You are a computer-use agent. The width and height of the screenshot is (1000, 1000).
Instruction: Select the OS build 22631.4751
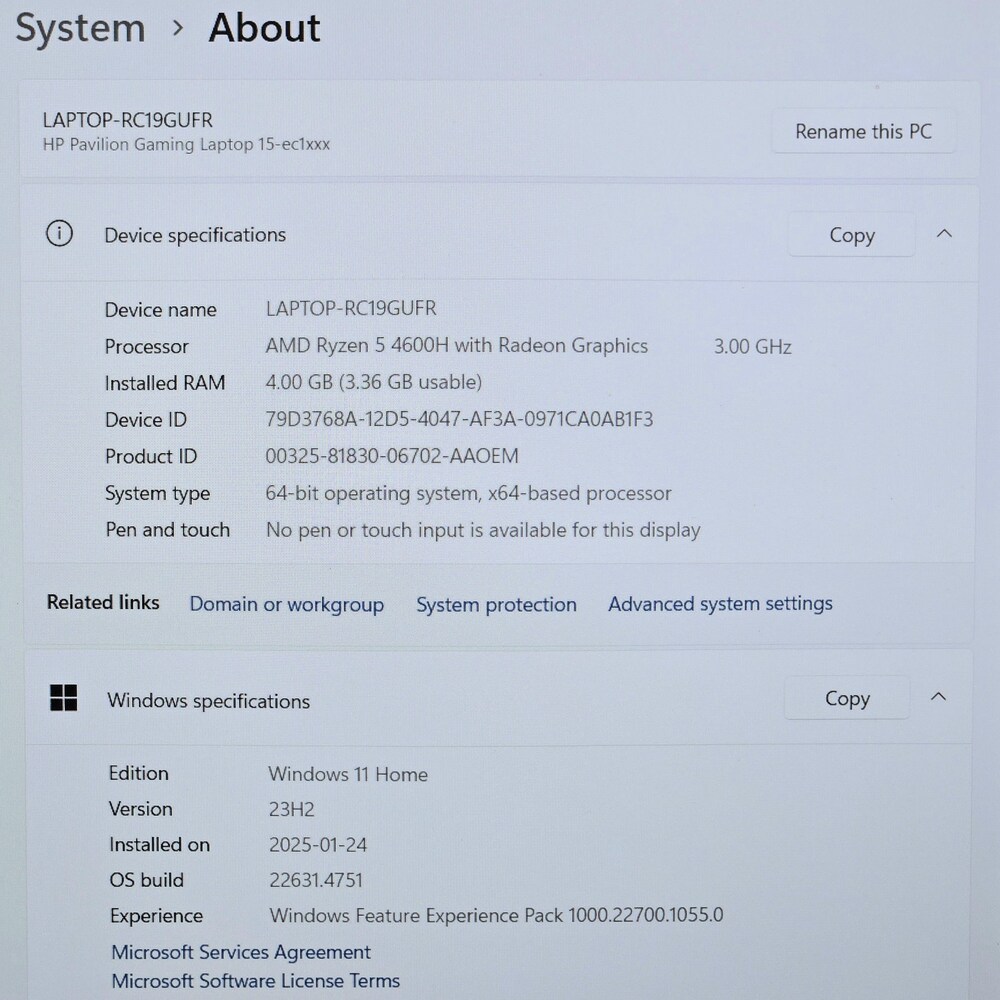(316, 880)
